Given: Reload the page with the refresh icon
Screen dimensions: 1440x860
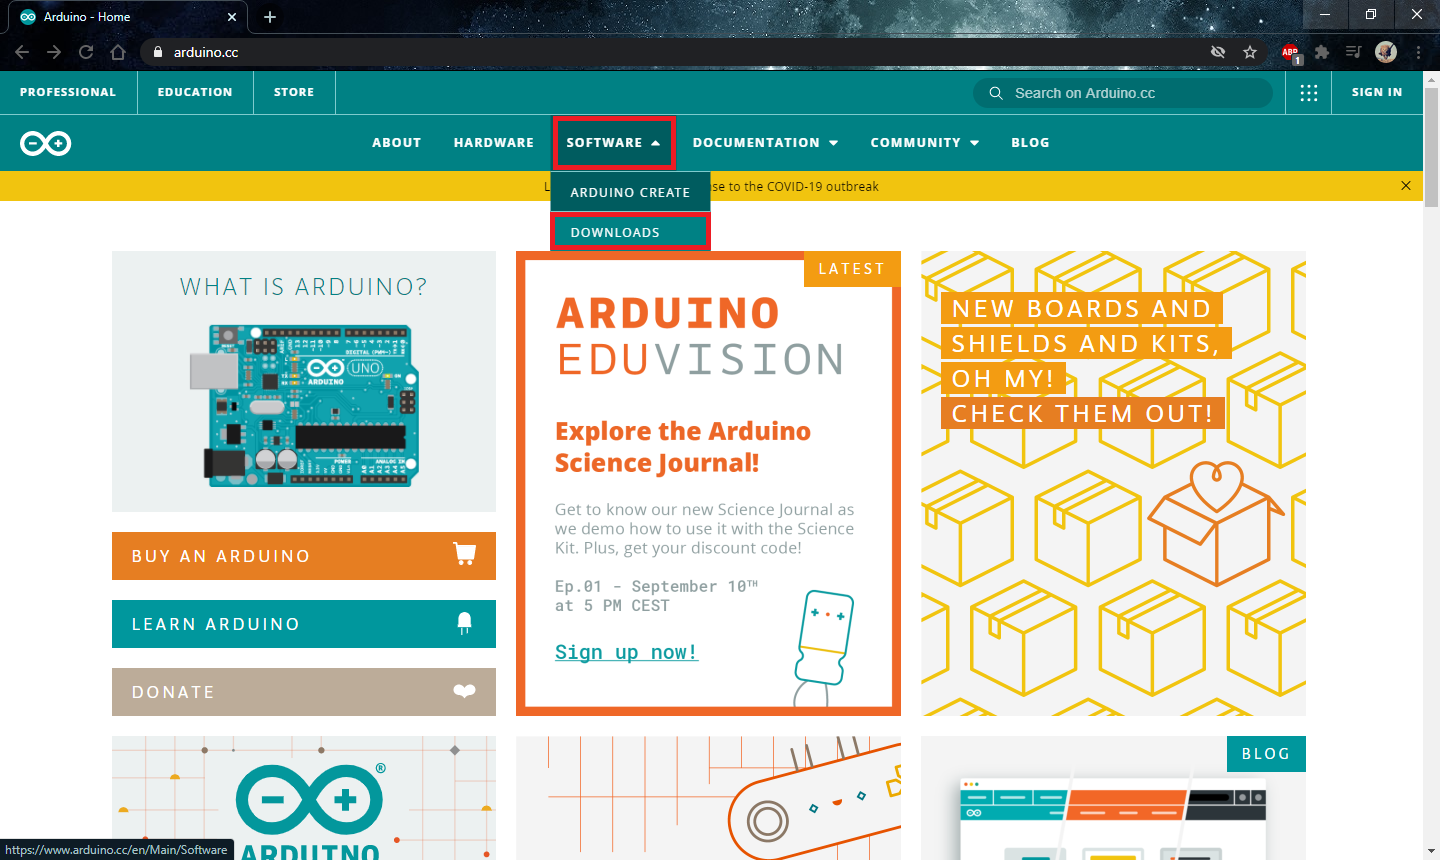Looking at the screenshot, I should click(86, 52).
